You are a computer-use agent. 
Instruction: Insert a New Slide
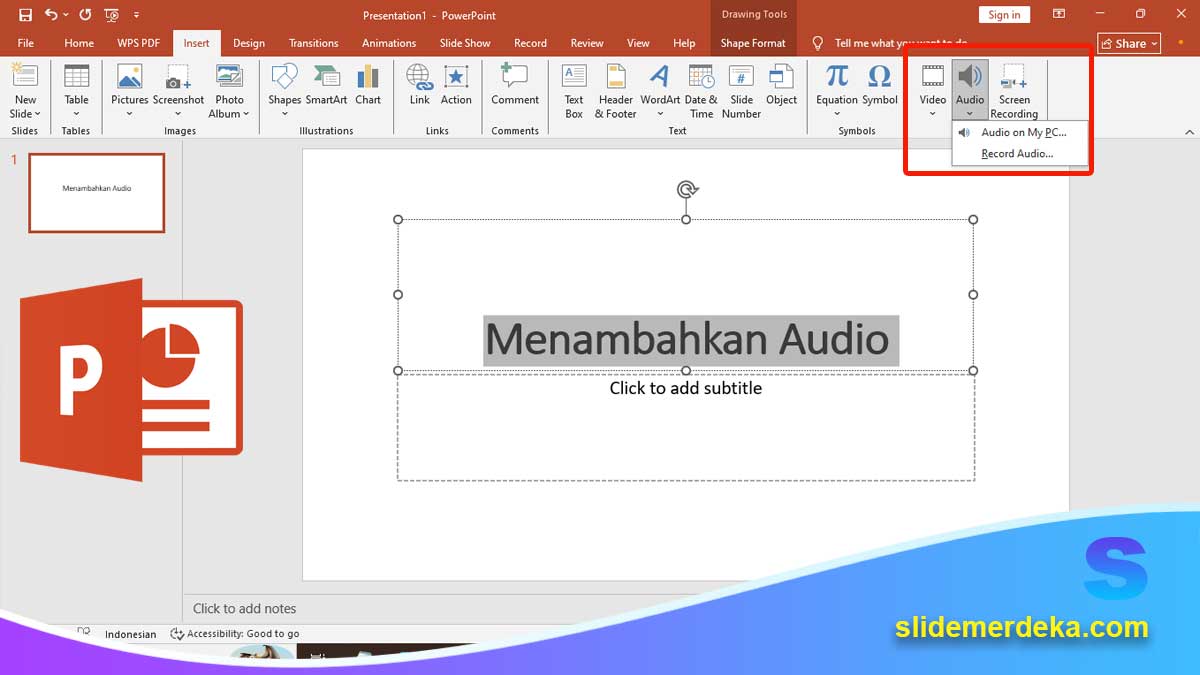click(25, 91)
